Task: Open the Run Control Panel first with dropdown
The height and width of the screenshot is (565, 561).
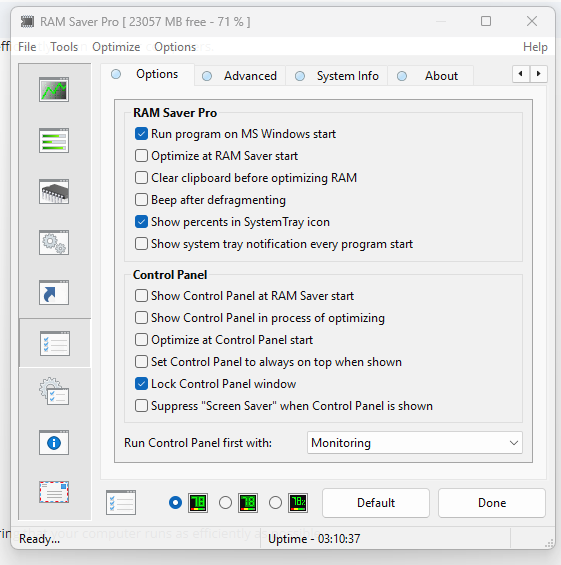Action: [415, 442]
